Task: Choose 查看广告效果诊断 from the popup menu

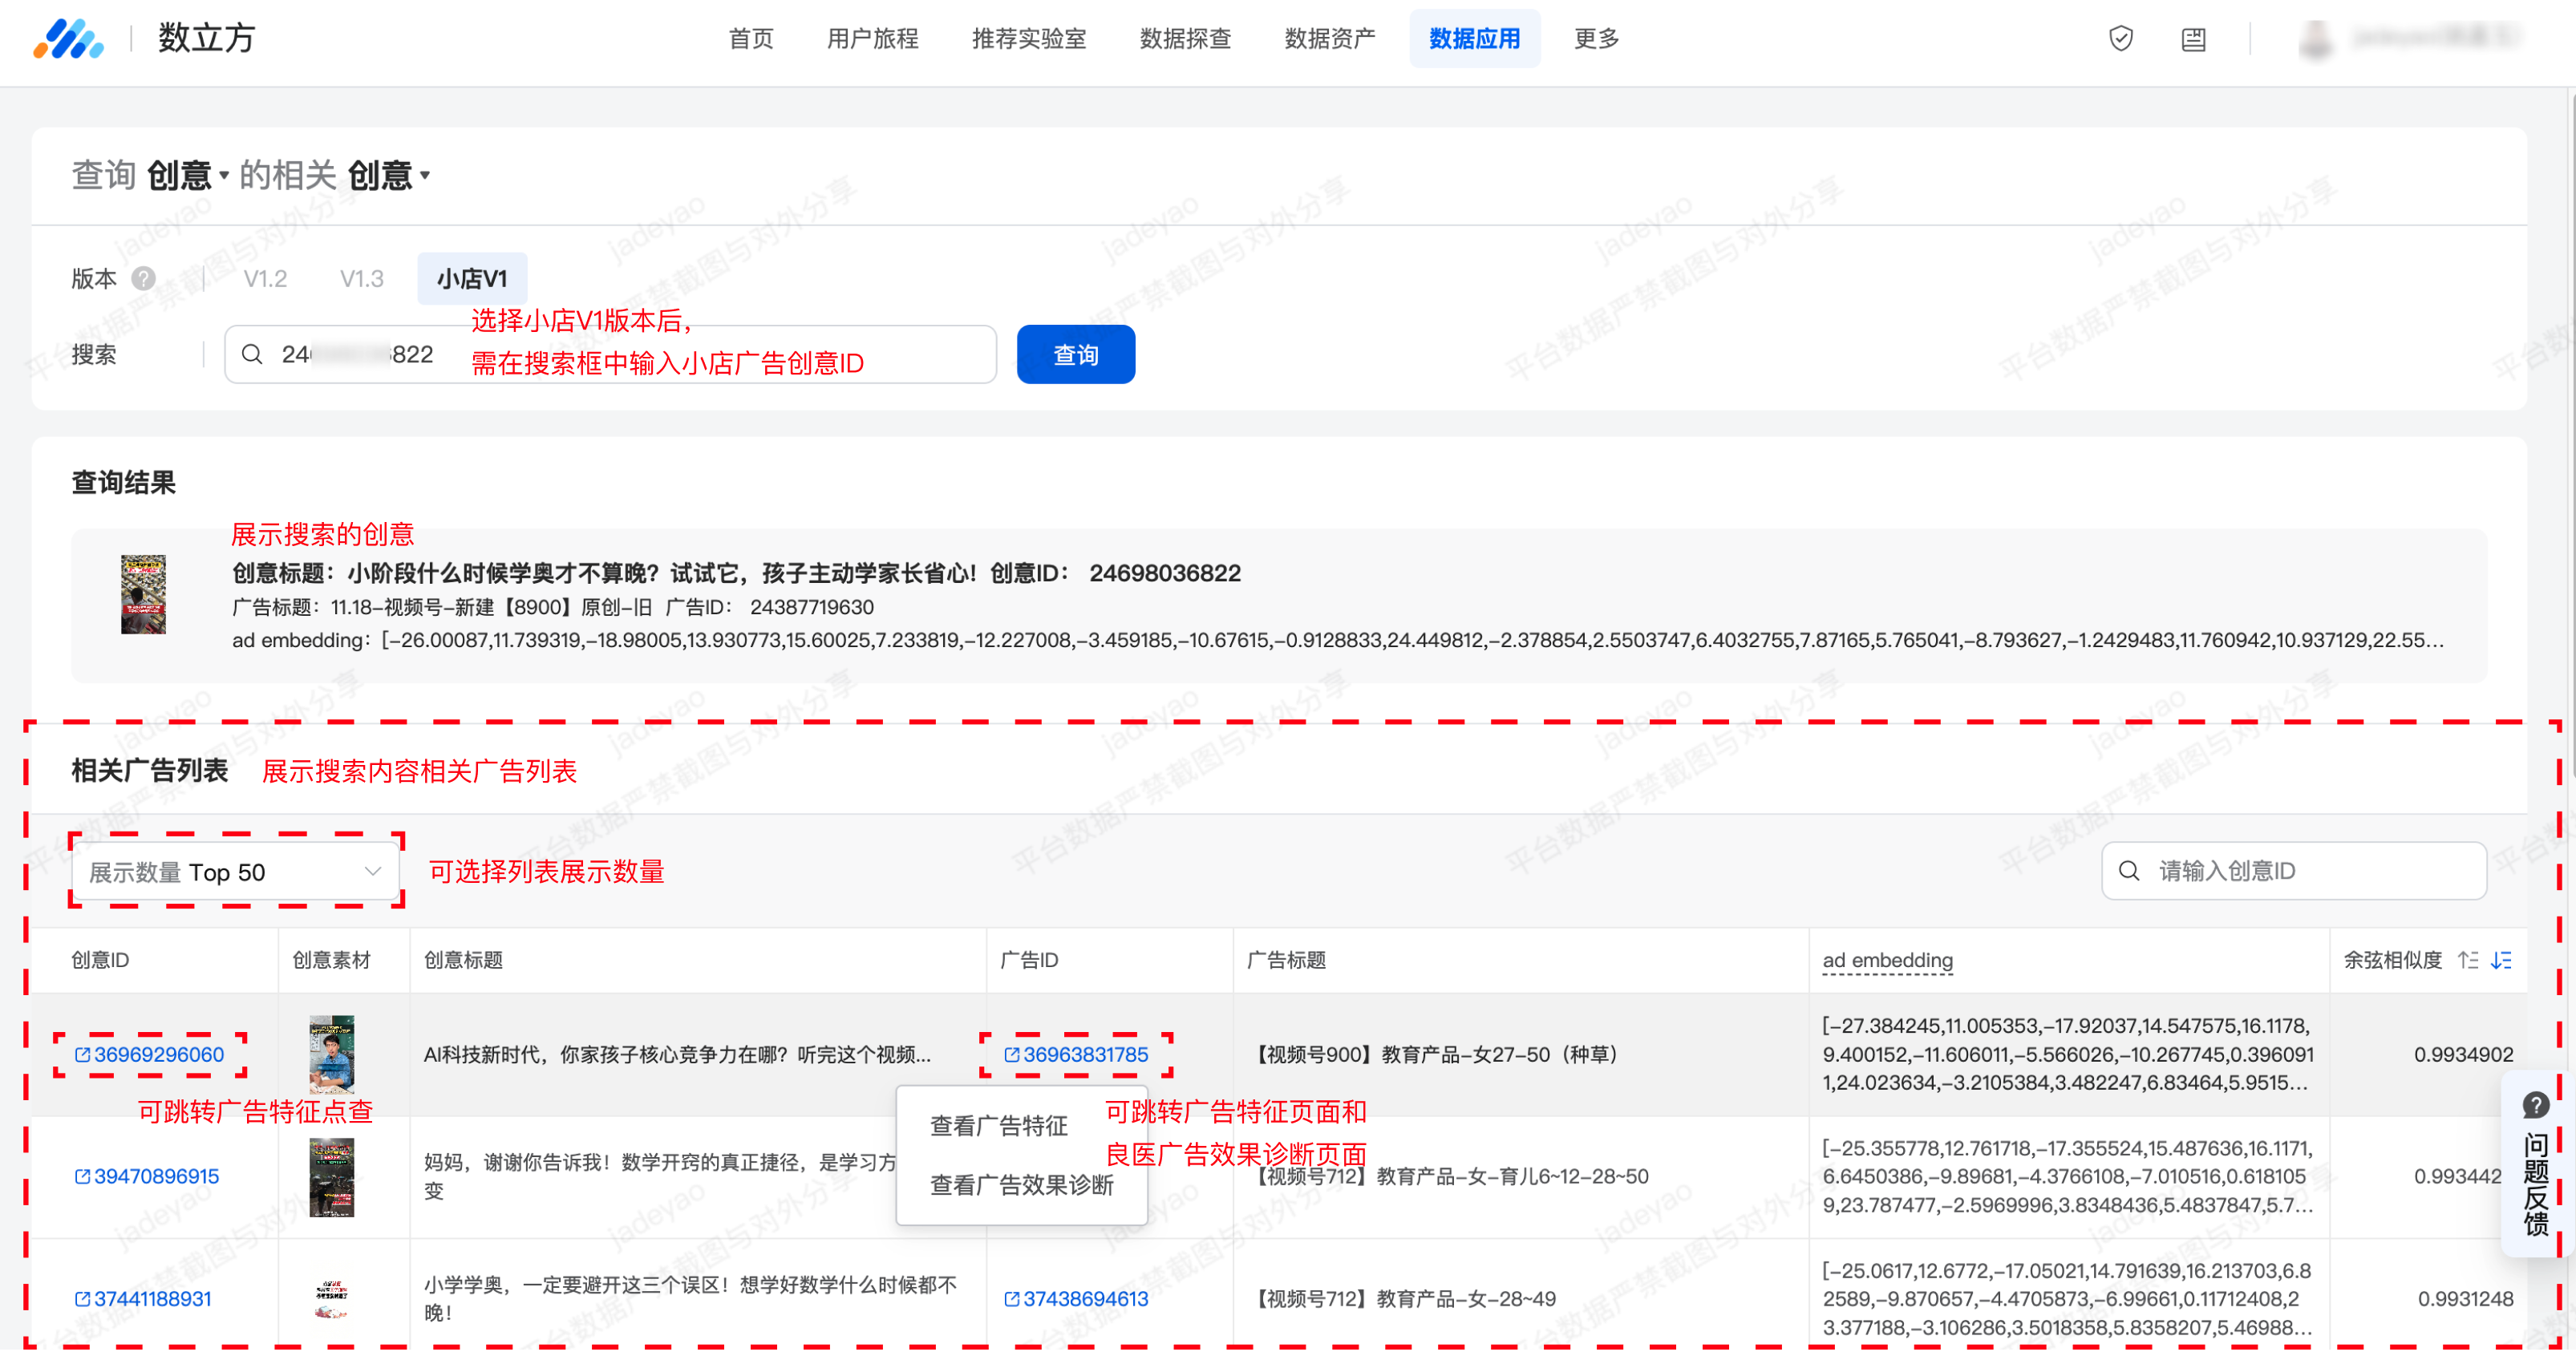Action: 1021,1185
